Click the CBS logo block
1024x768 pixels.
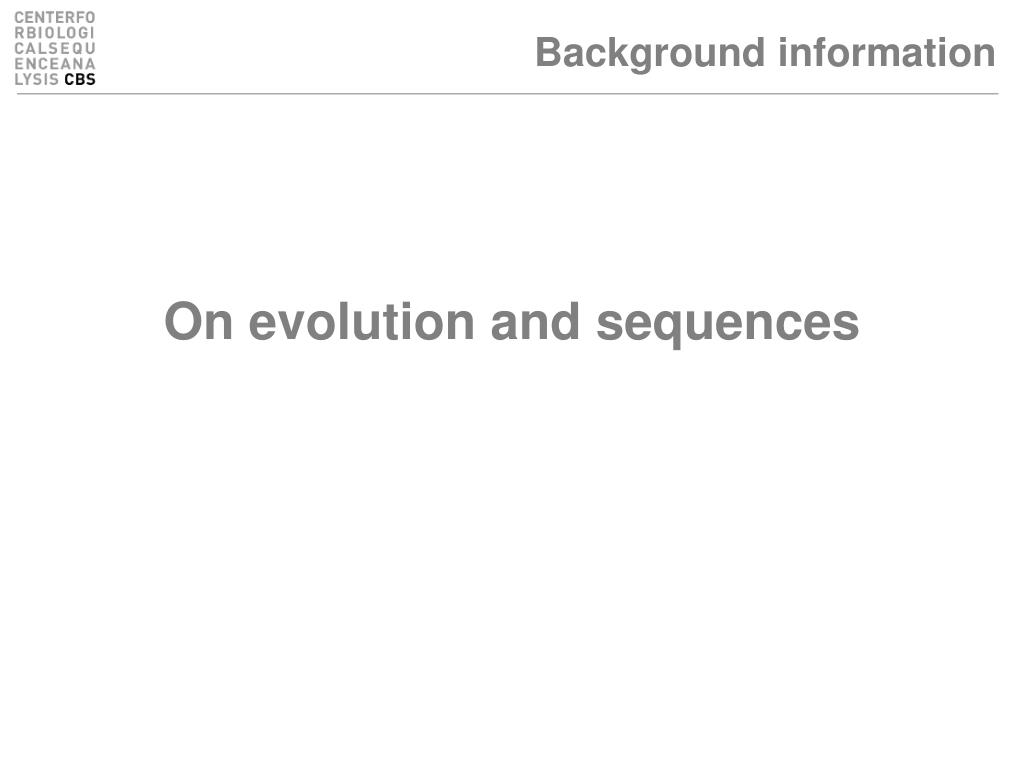[55, 49]
